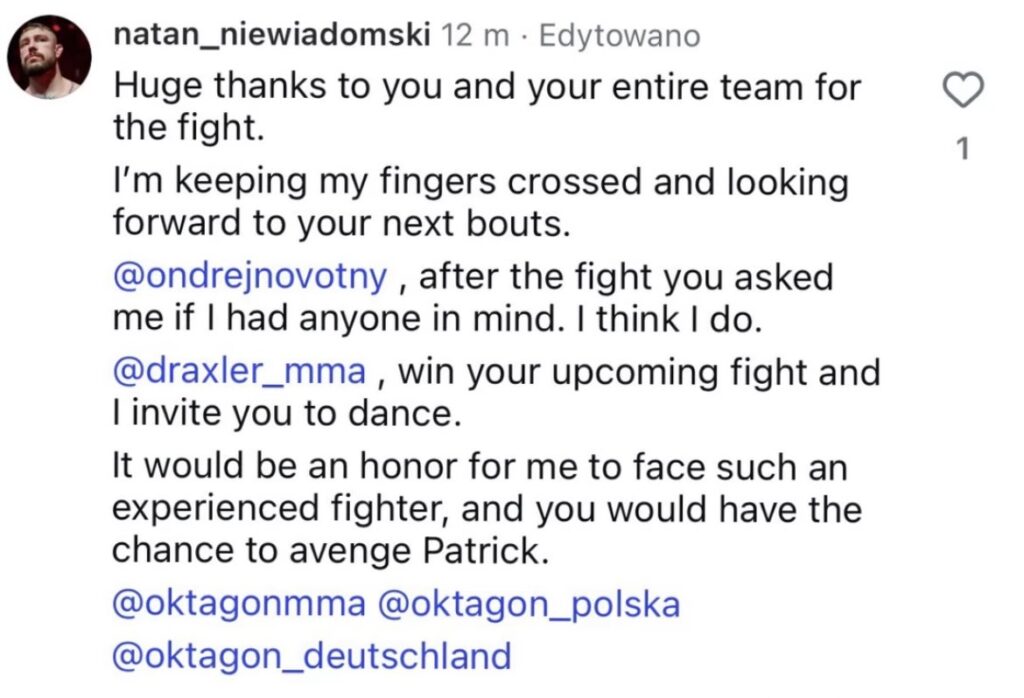Open the natan_niewiadomski username link
The width and height of the screenshot is (1024, 698).
click(273, 36)
